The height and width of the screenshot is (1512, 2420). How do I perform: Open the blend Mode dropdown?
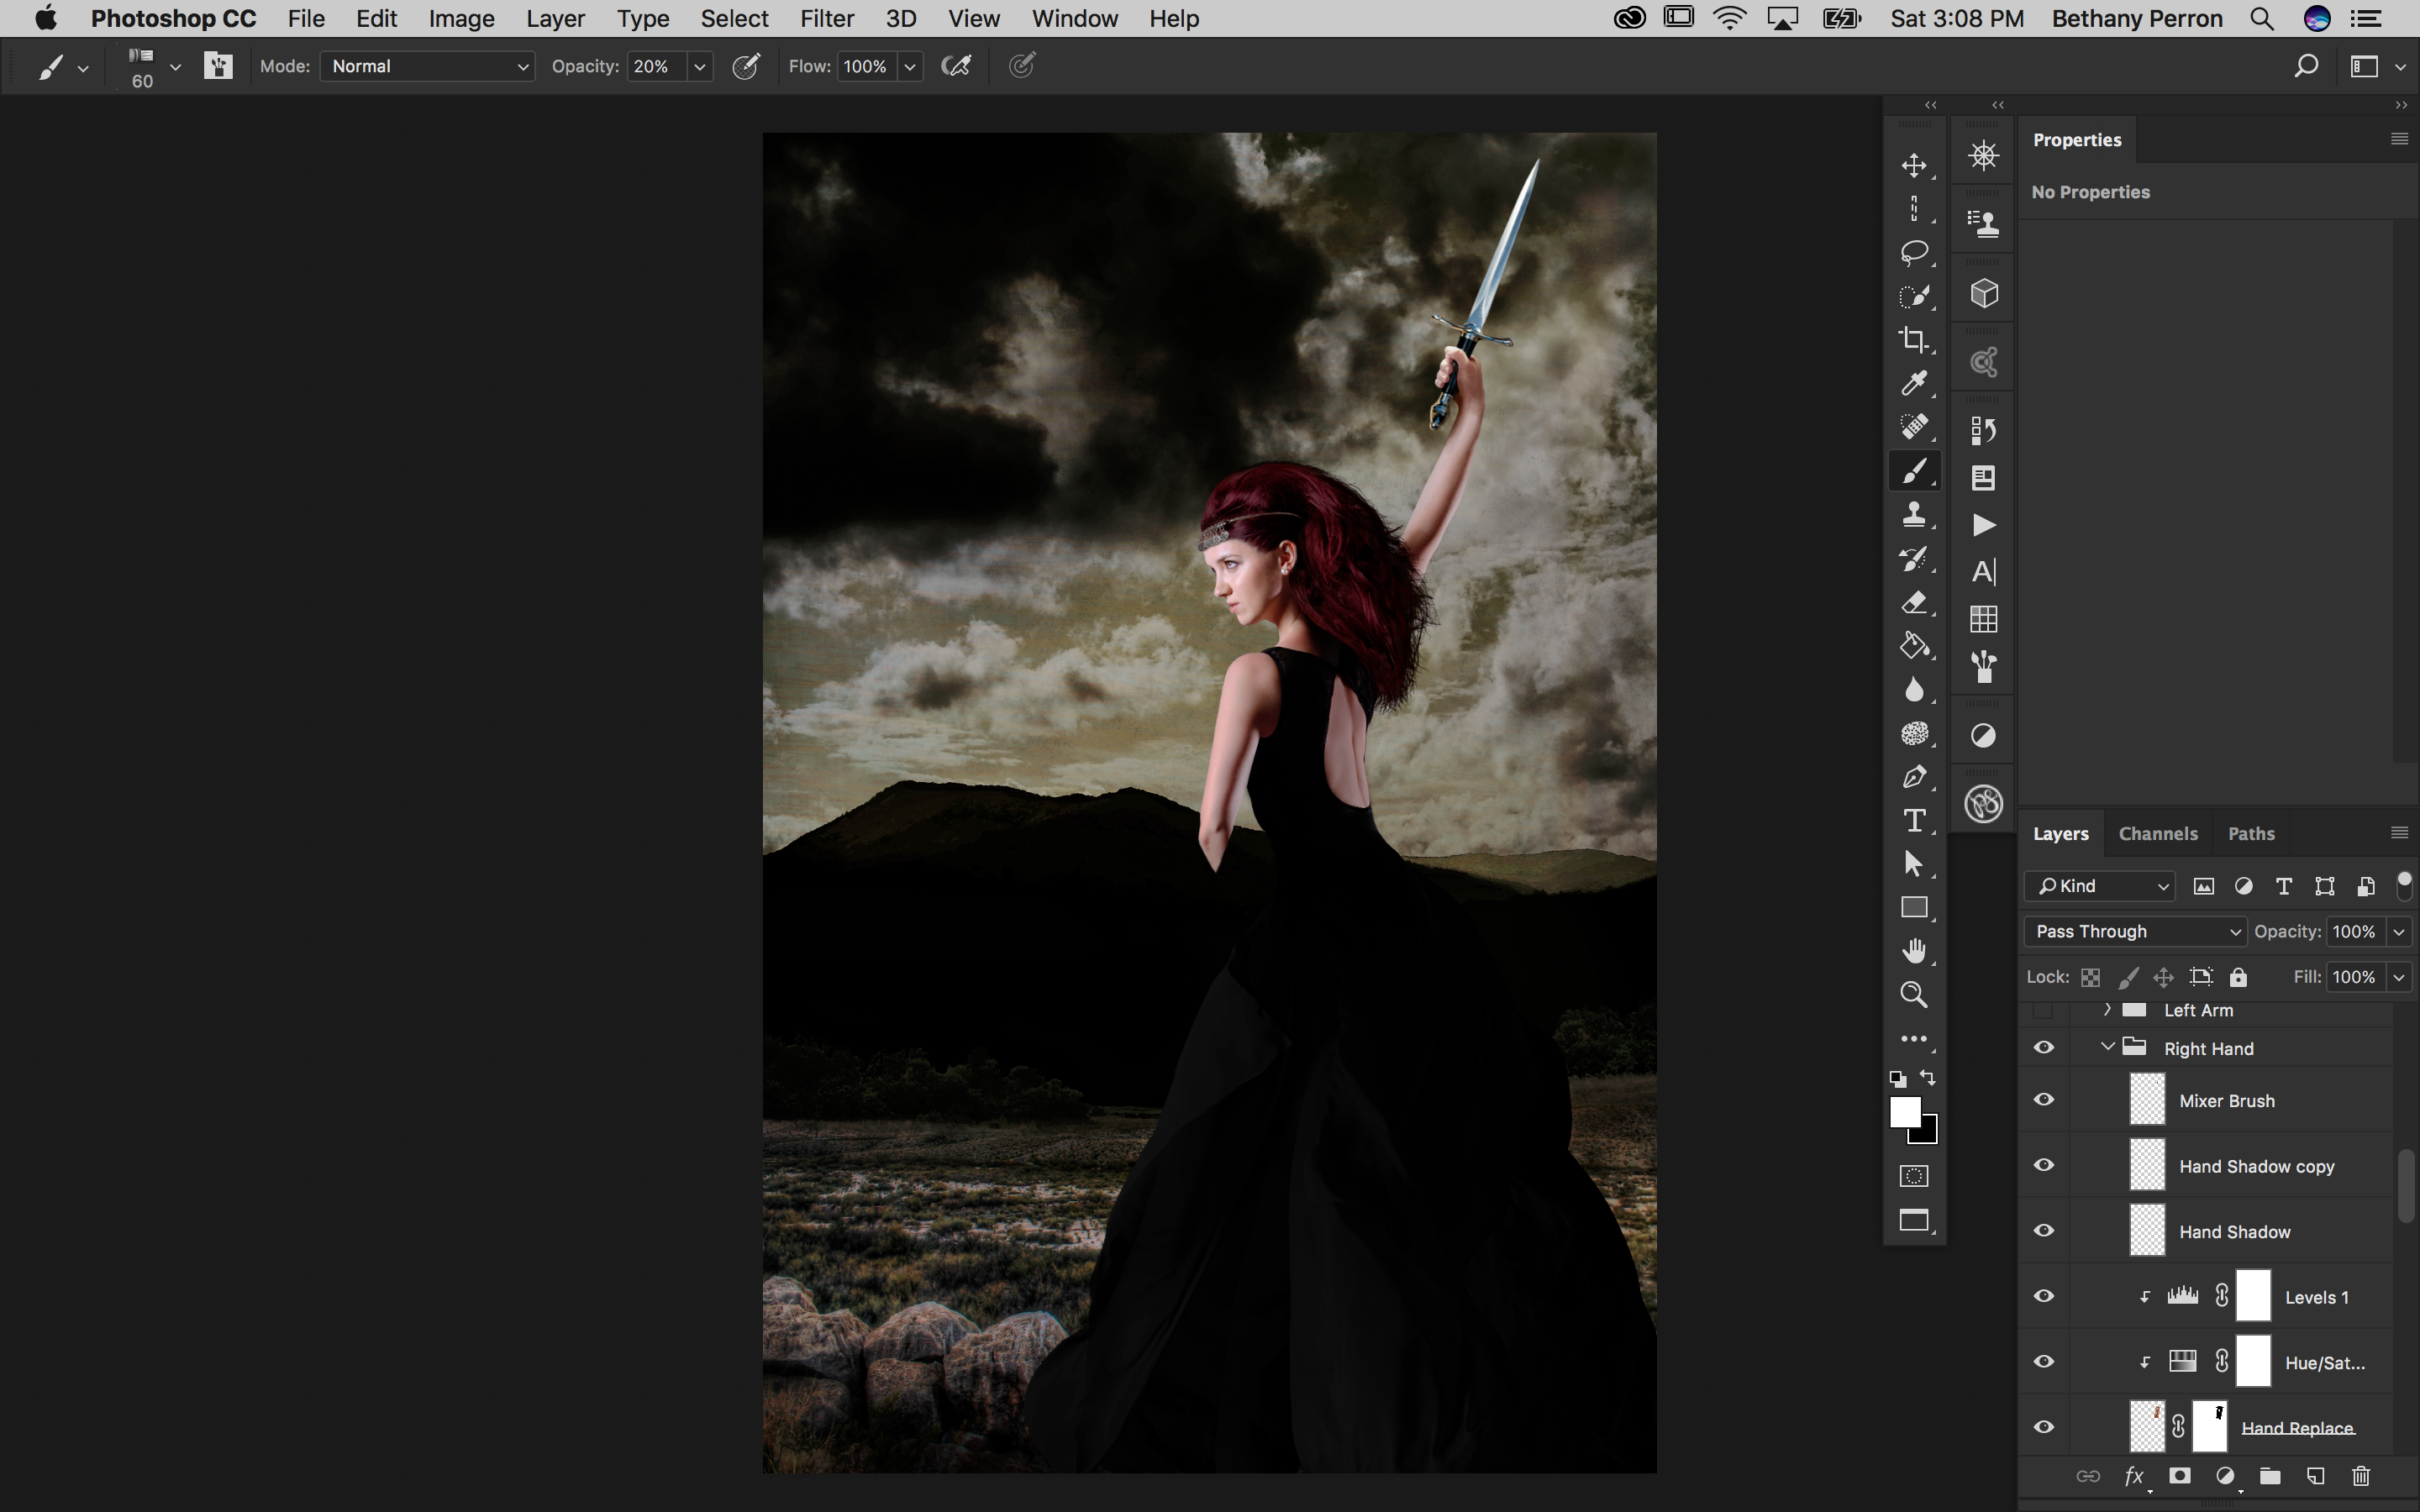(x=427, y=66)
